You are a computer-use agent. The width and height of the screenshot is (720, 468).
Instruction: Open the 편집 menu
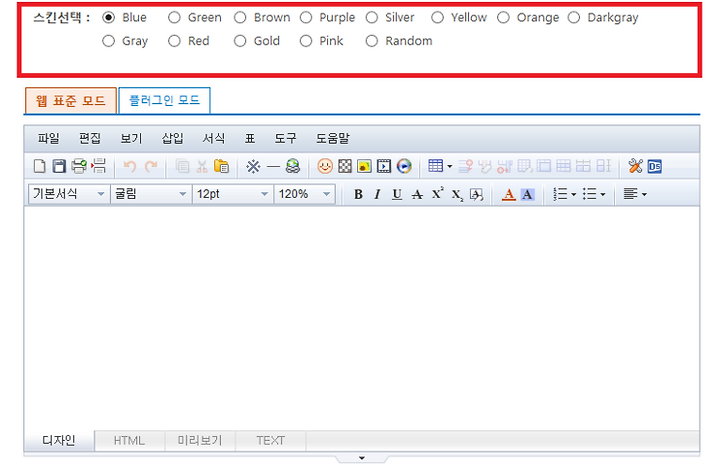point(90,138)
